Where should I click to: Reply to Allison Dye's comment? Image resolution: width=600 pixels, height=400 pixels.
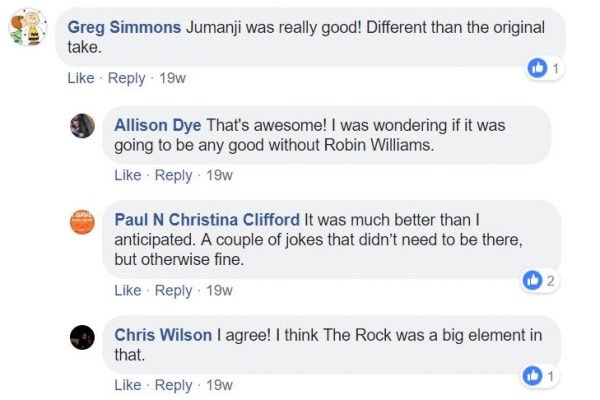(x=173, y=176)
